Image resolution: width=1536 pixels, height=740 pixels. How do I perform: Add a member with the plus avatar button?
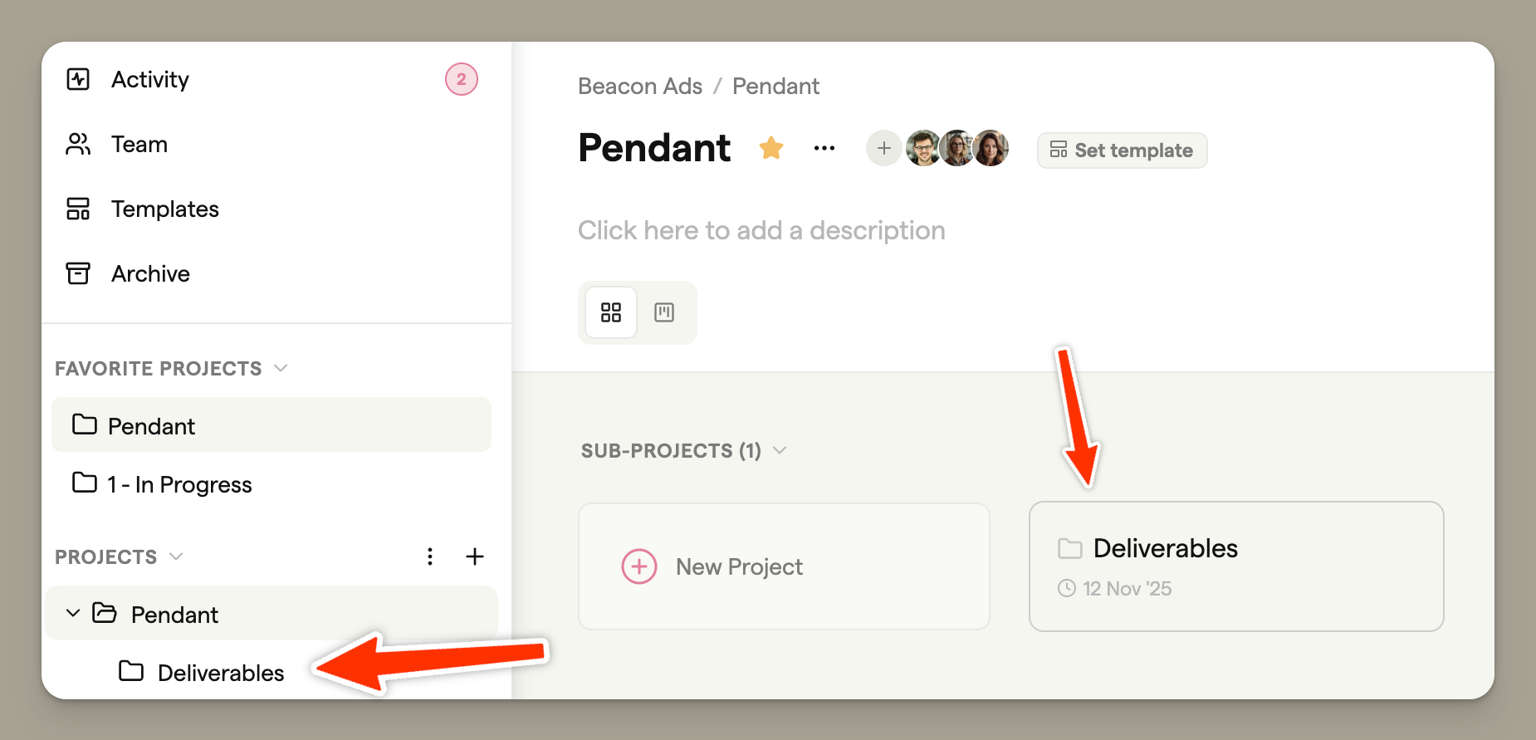coord(884,148)
